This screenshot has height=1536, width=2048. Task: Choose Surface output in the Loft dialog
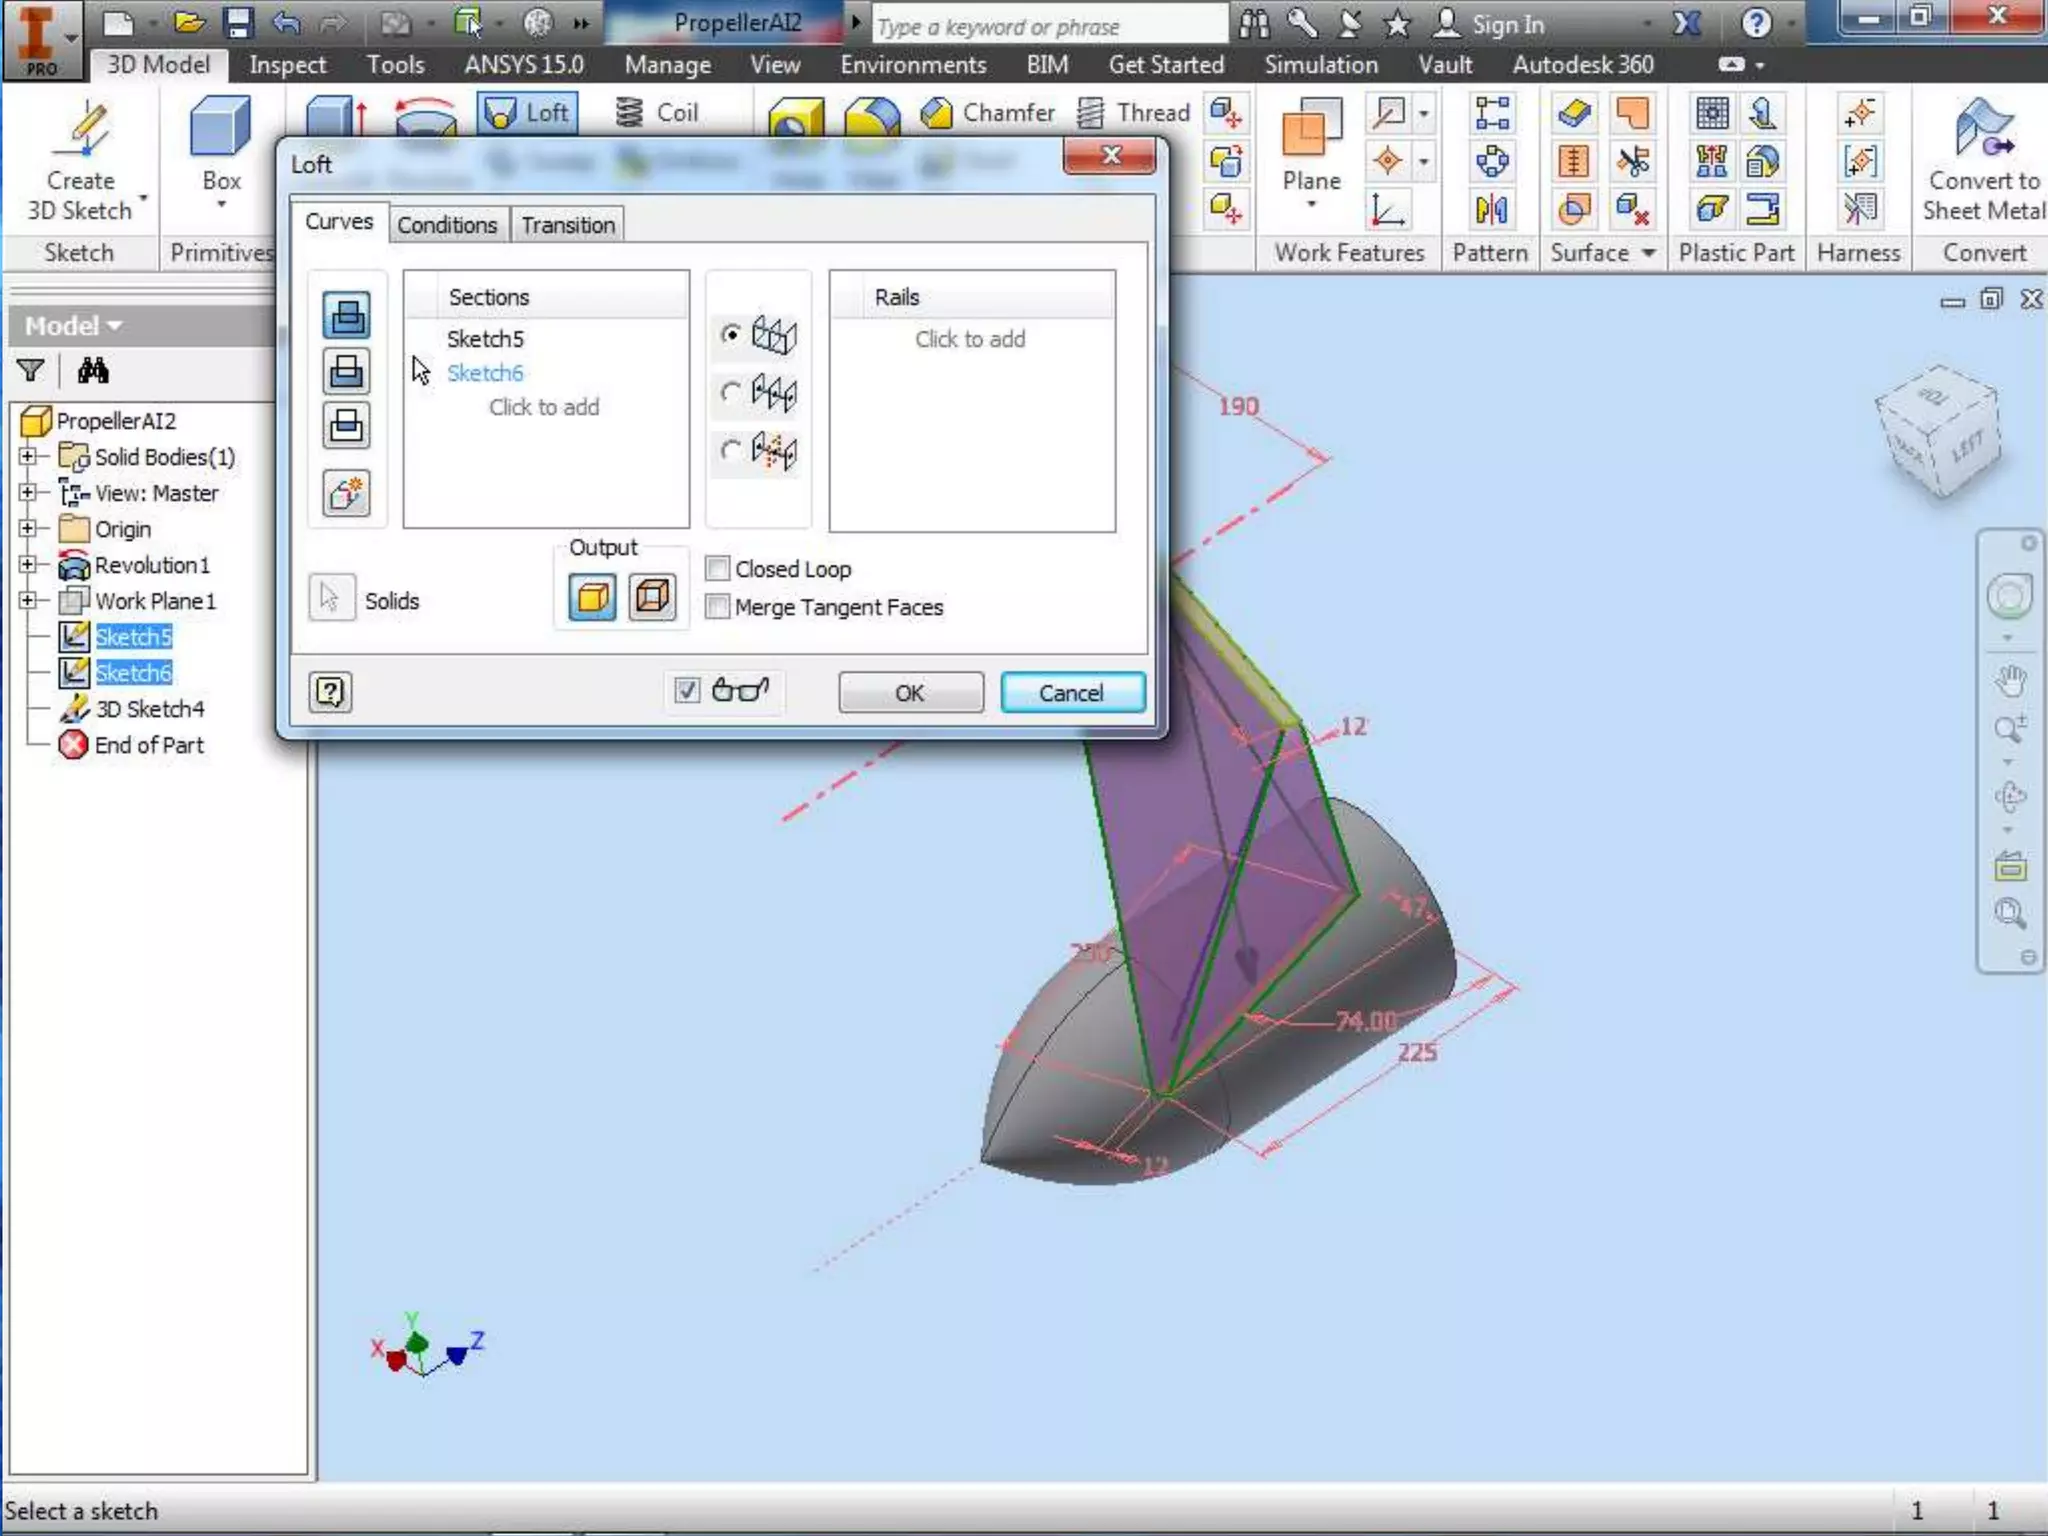coord(652,598)
